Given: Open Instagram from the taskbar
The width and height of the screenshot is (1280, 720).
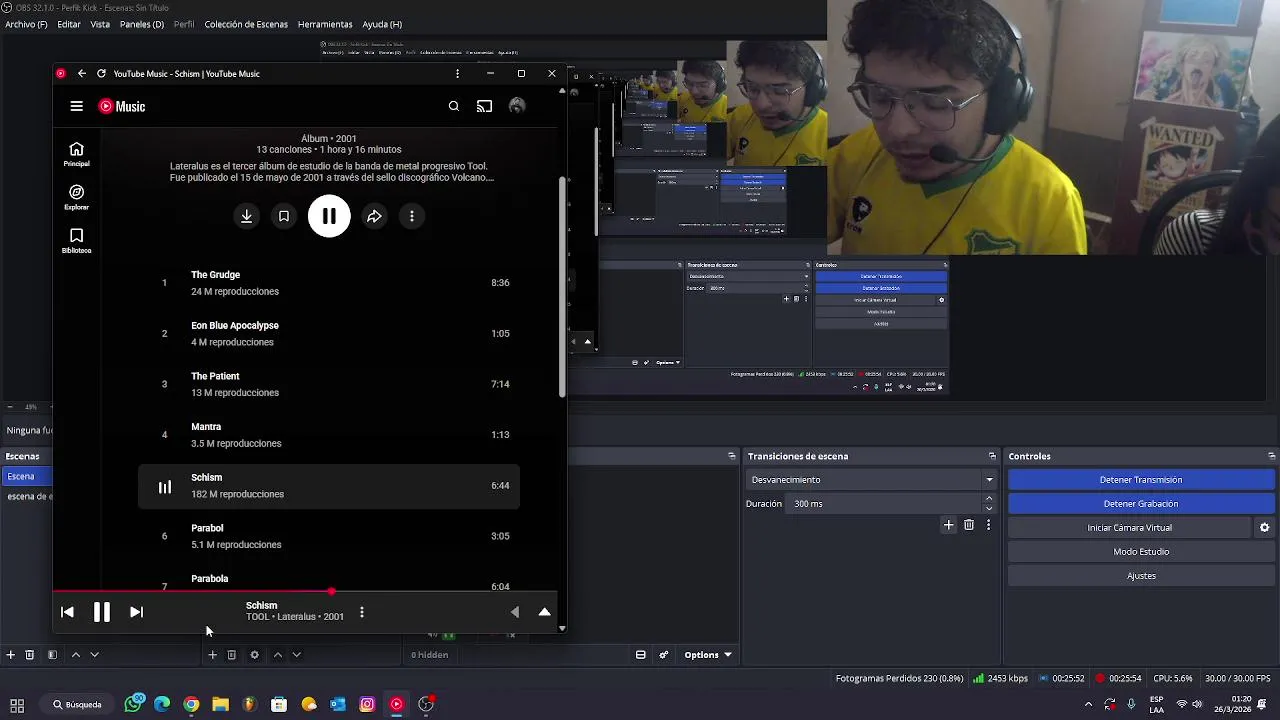Looking at the screenshot, I should tap(367, 704).
